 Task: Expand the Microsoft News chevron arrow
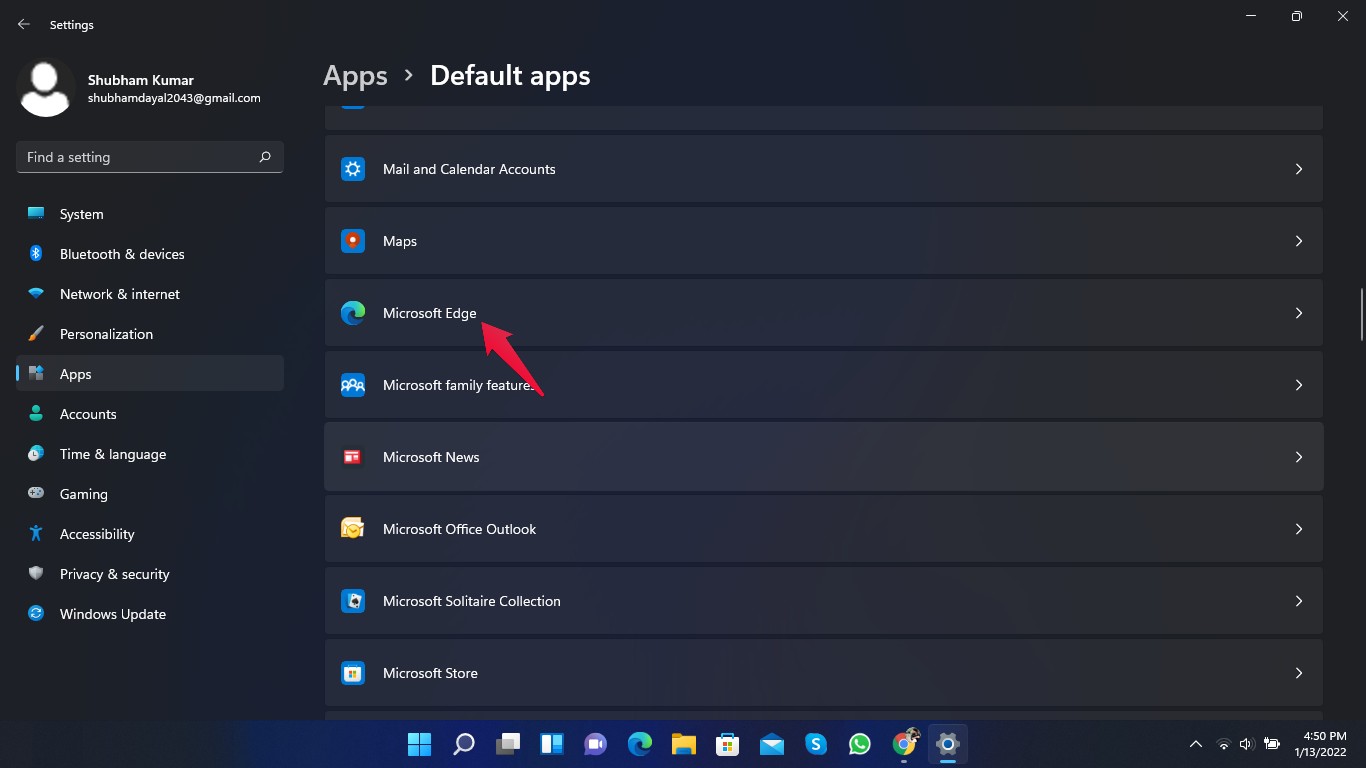pyautogui.click(x=1298, y=457)
